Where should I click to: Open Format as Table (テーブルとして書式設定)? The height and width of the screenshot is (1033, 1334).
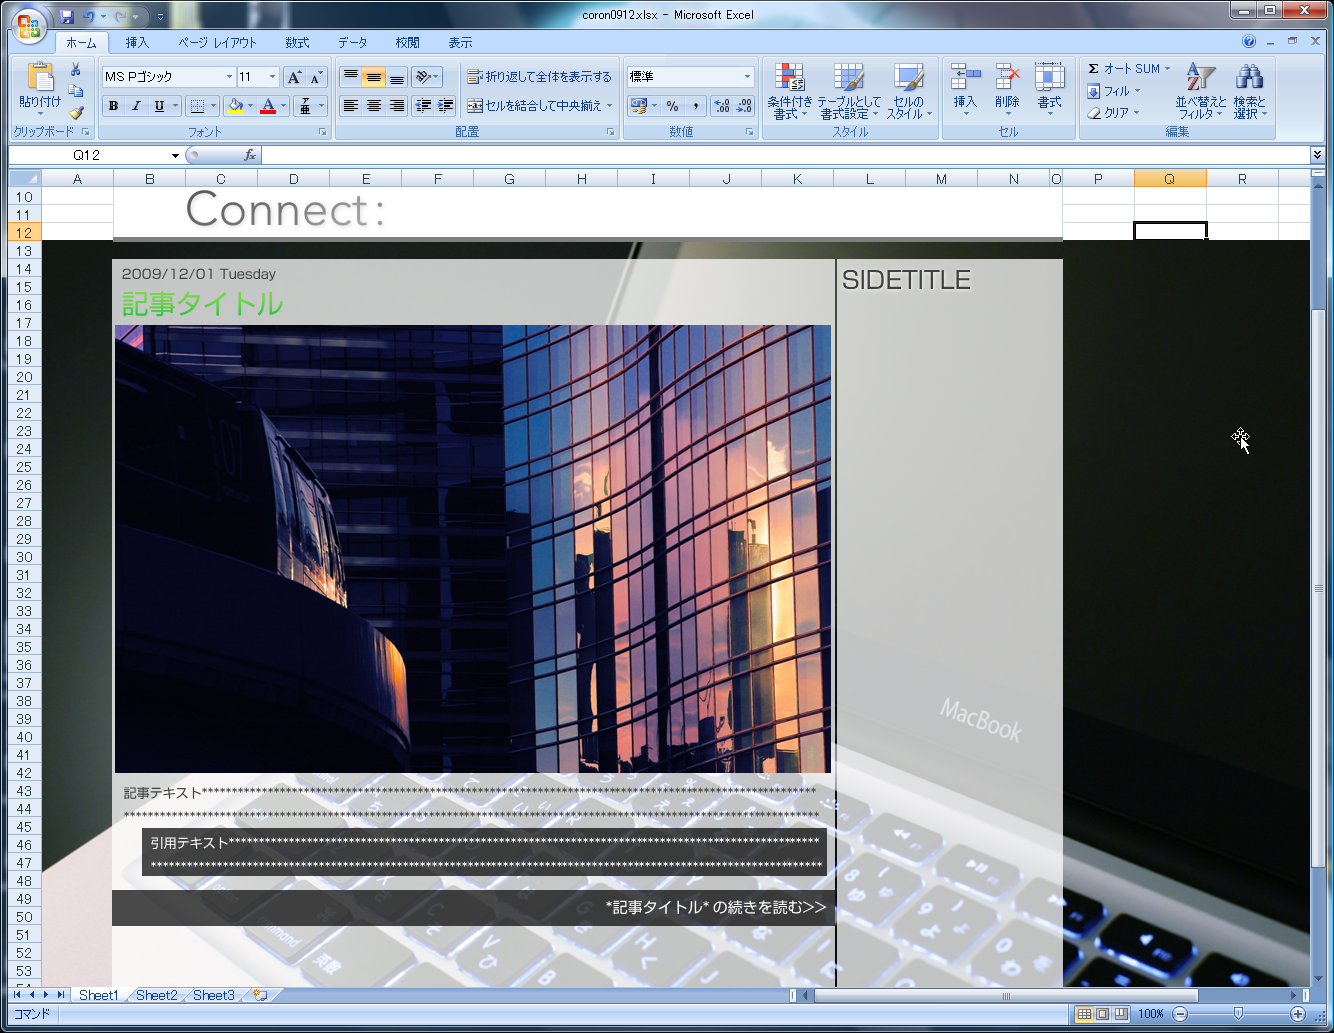[849, 91]
